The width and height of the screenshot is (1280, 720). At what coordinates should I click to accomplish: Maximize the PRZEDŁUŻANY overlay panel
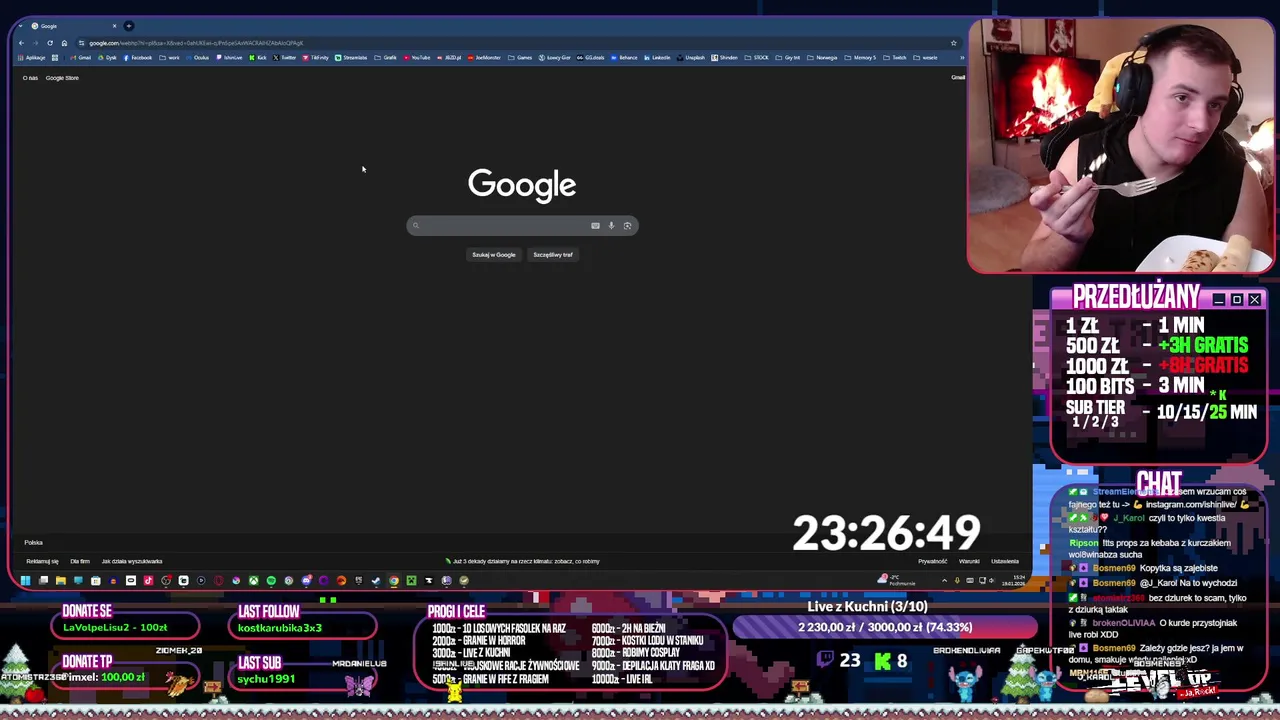coord(1236,300)
